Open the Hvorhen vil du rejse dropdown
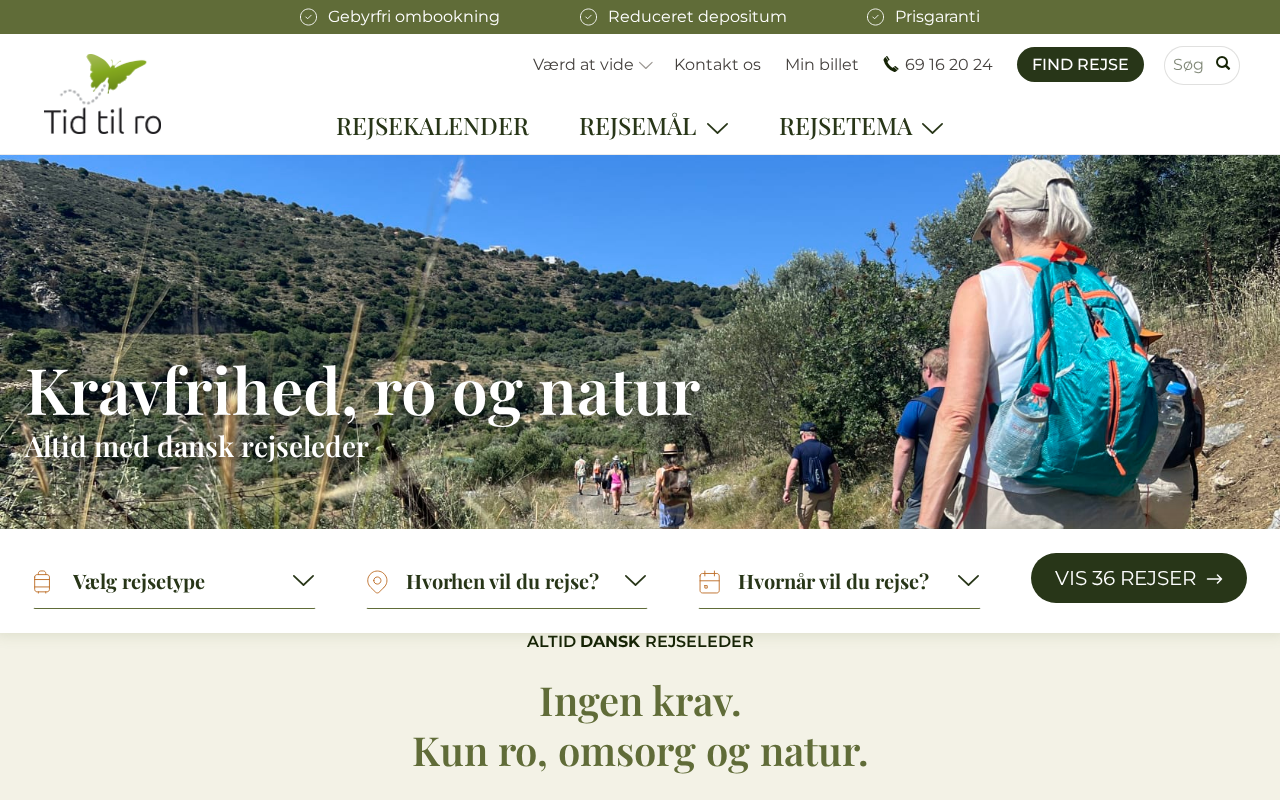The height and width of the screenshot is (800, 1280). (x=507, y=582)
